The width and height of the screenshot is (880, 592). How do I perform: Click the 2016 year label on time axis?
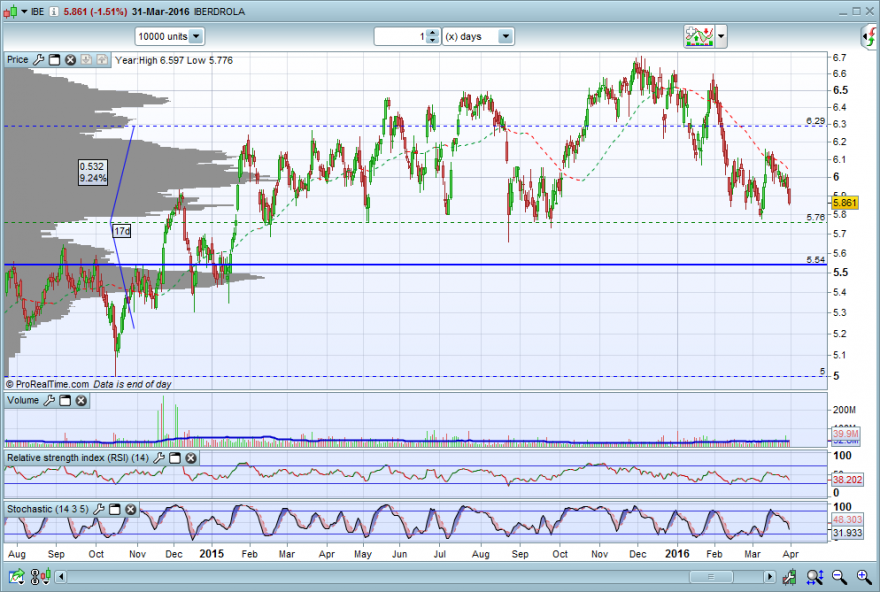[x=677, y=554]
